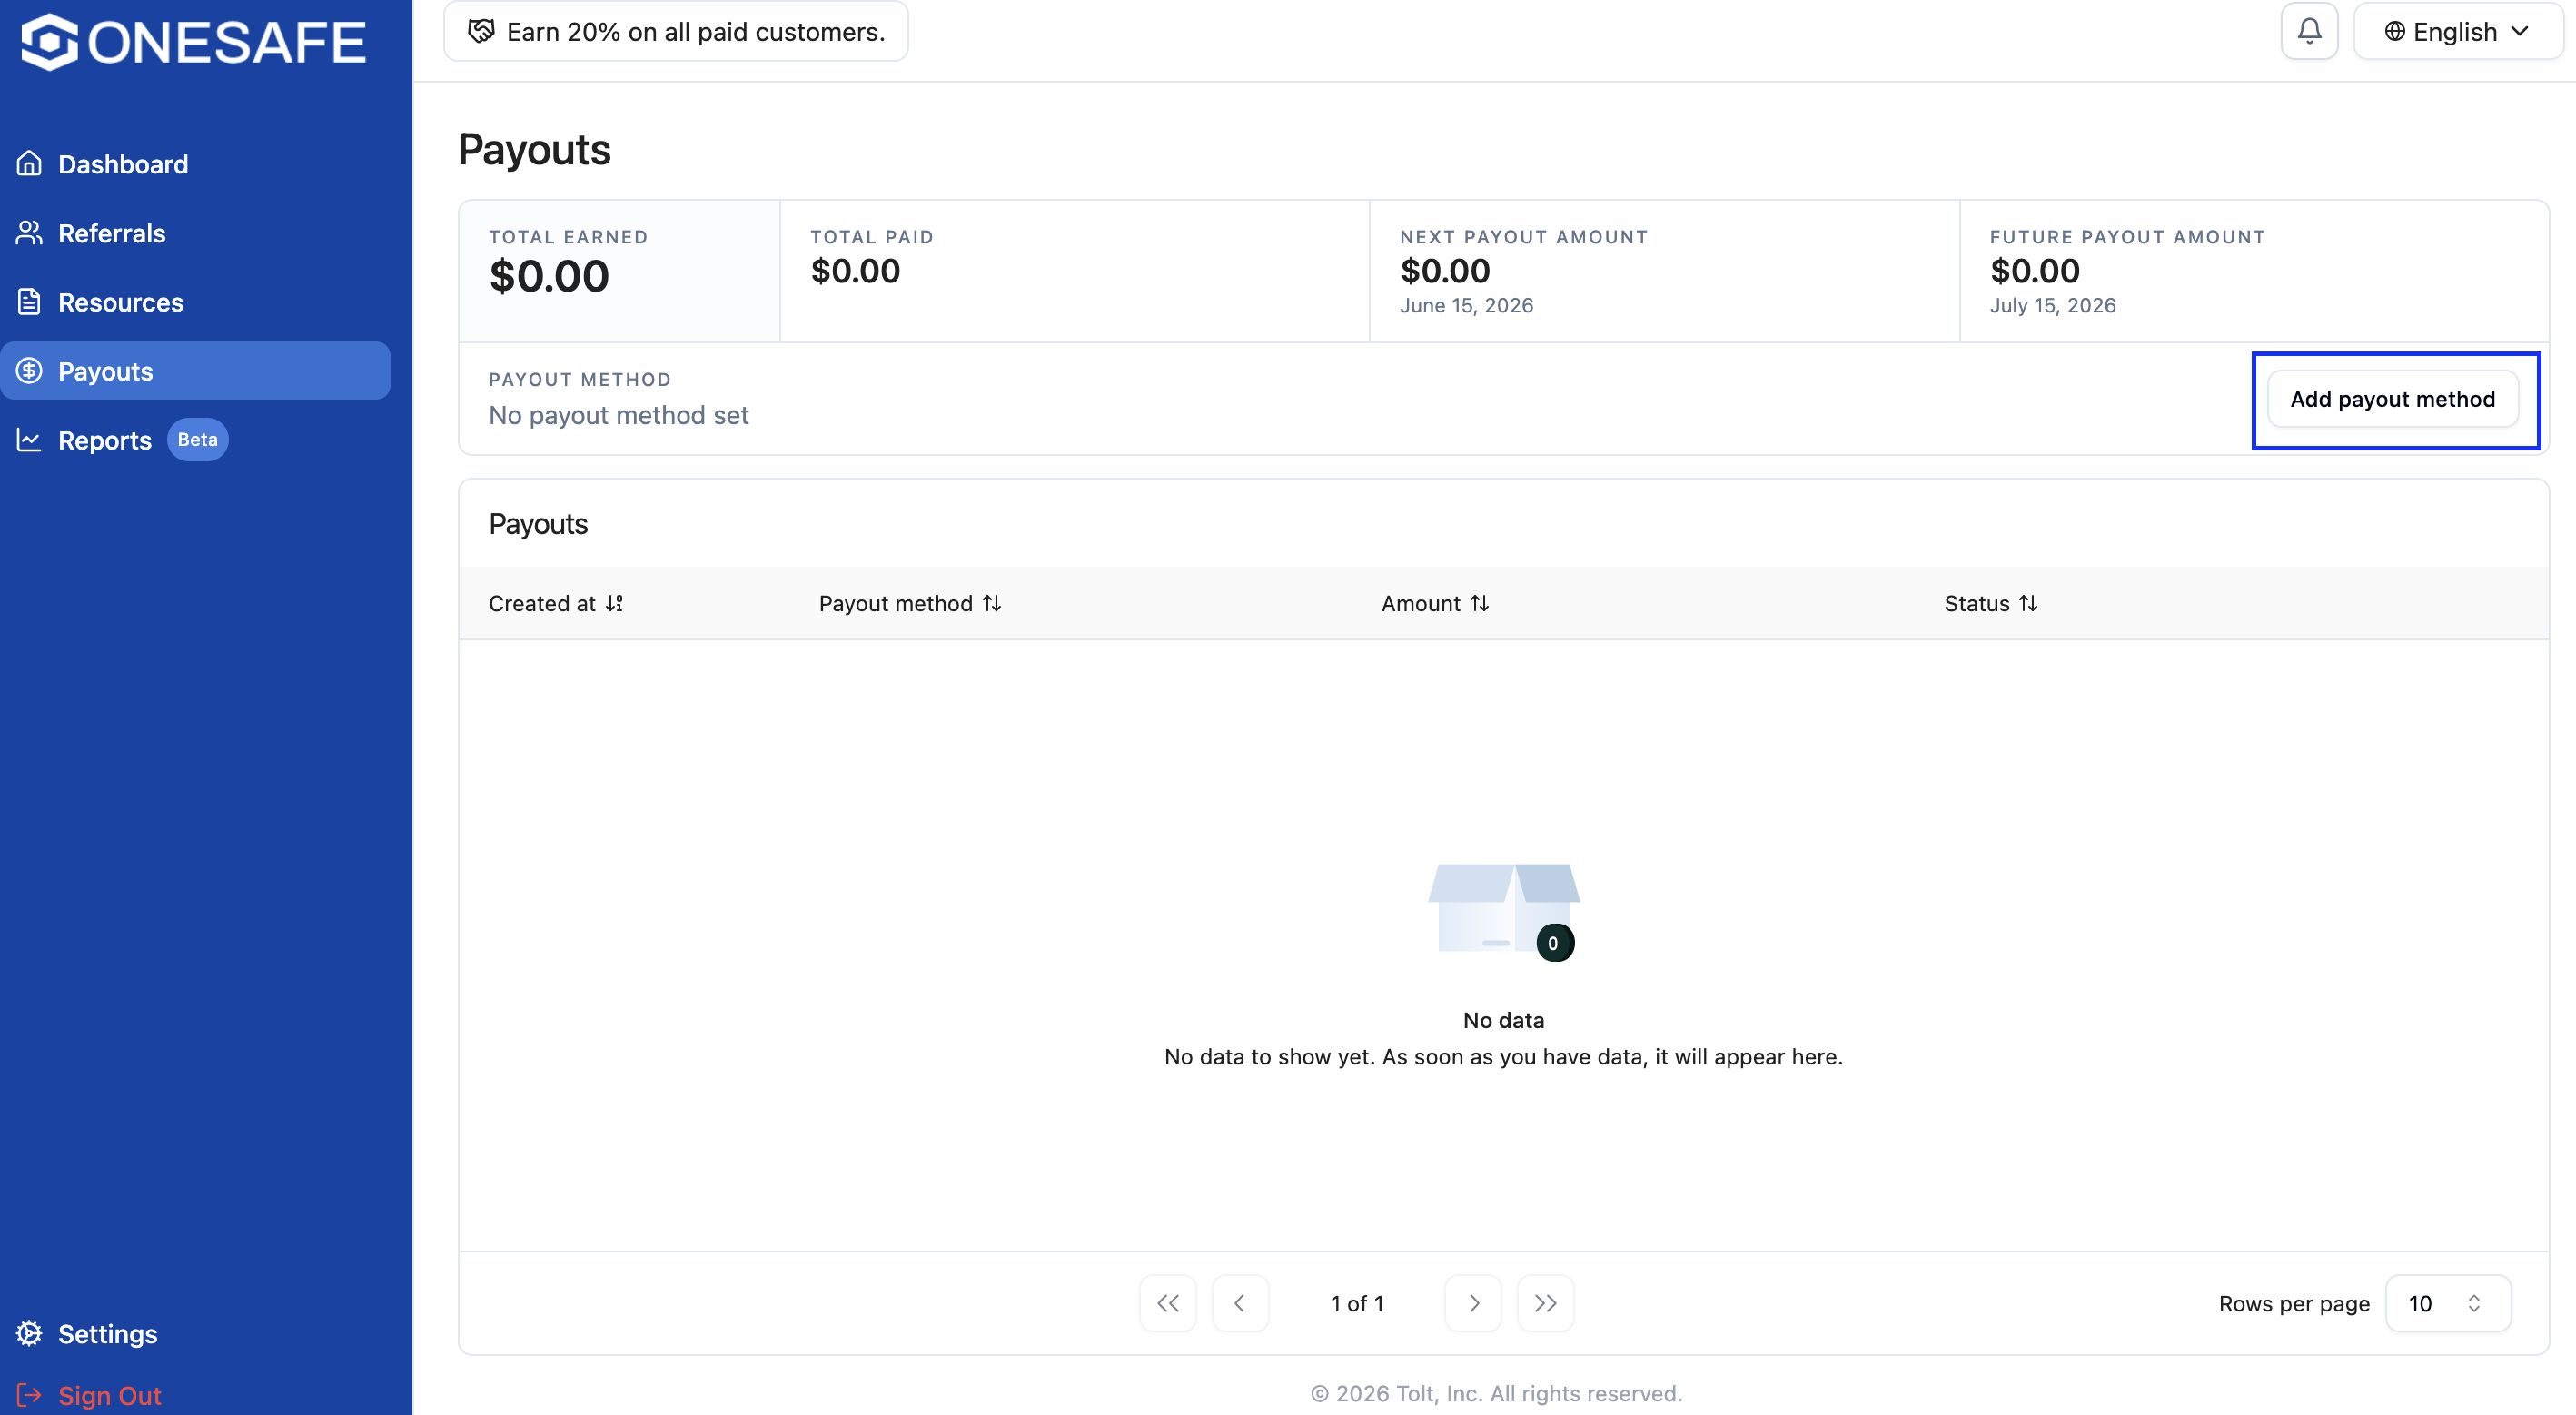2576x1415 pixels.
Task: Sort by the Payout method column header
Action: click(x=910, y=603)
